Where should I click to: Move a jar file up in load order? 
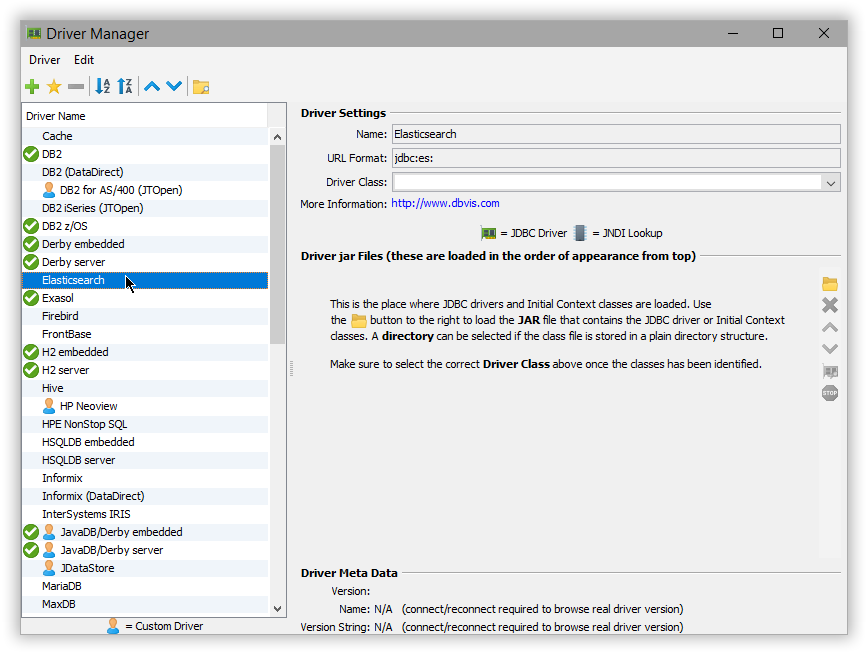(830, 327)
